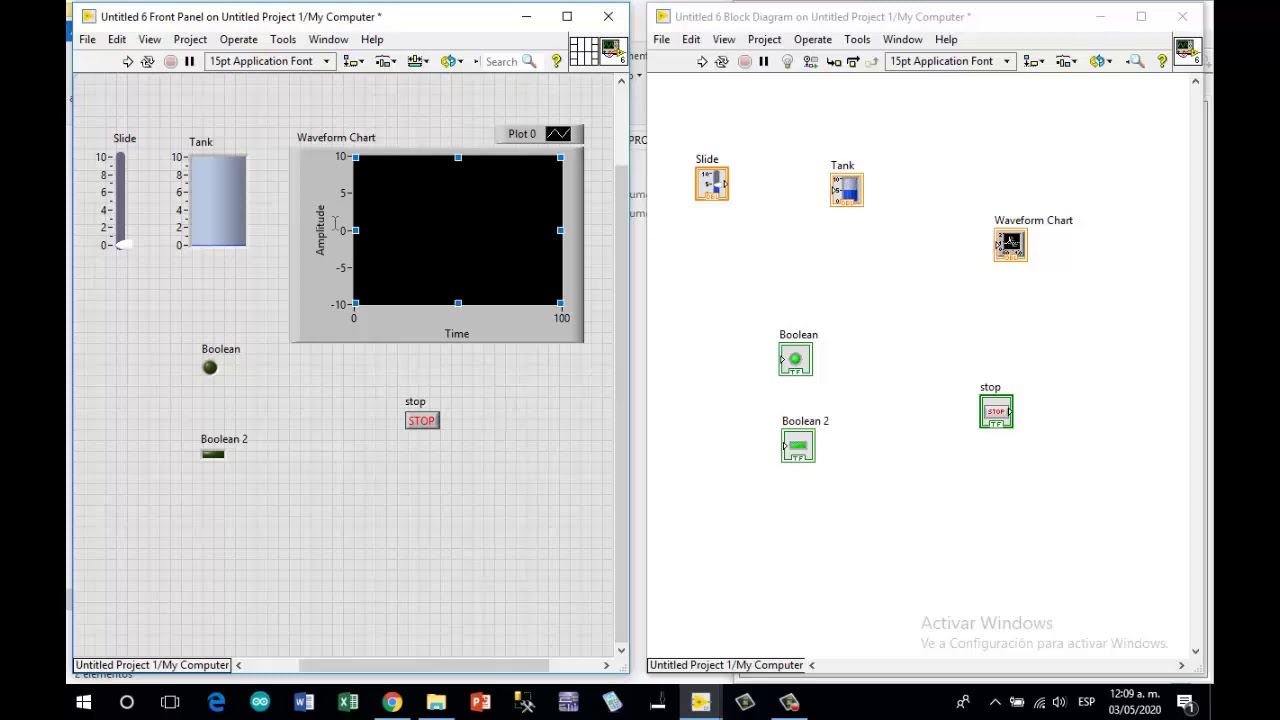
Task: Toggle Highlight Execution light bulb
Action: (787, 62)
